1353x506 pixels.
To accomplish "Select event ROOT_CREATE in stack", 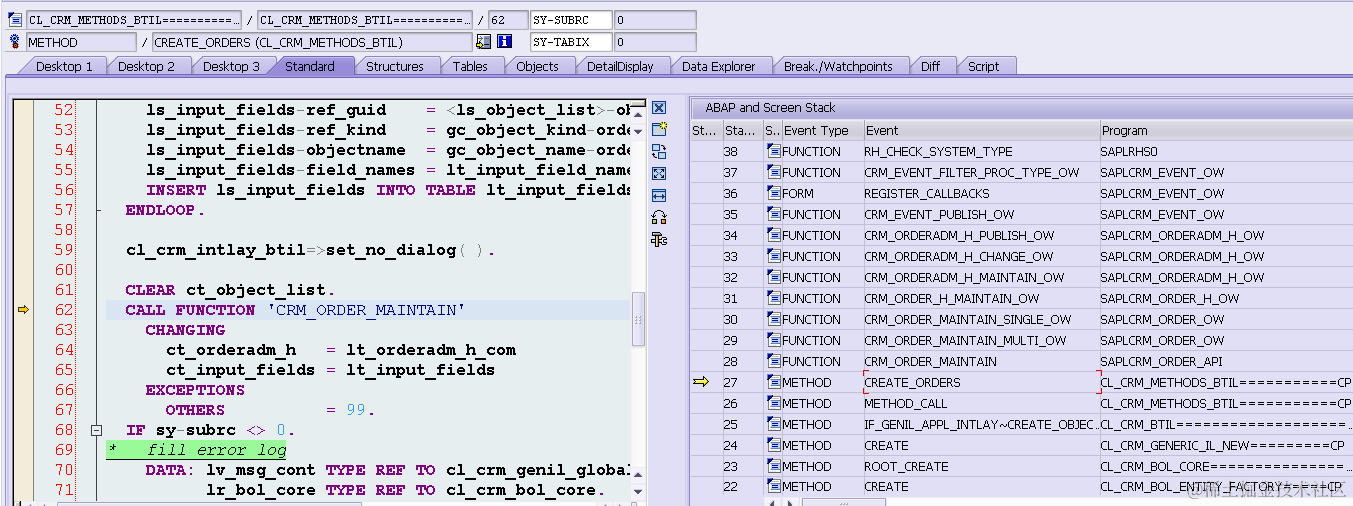I will (x=906, y=466).
